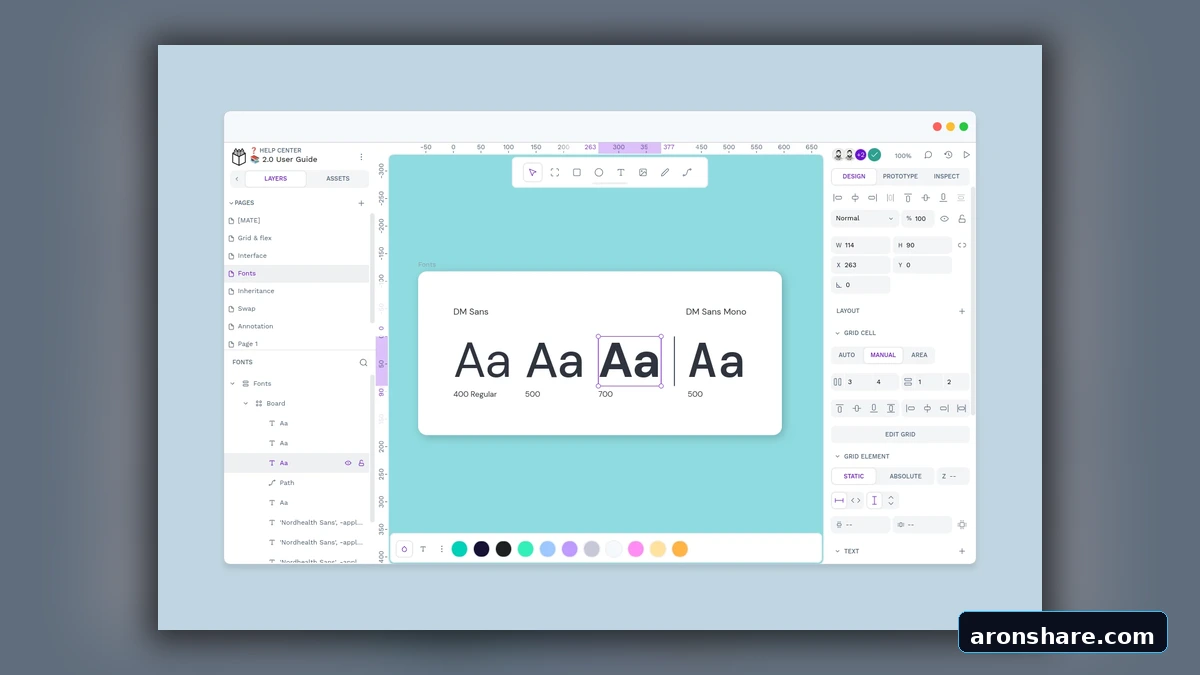
Task: Switch to the Inspect tab
Action: (x=946, y=176)
